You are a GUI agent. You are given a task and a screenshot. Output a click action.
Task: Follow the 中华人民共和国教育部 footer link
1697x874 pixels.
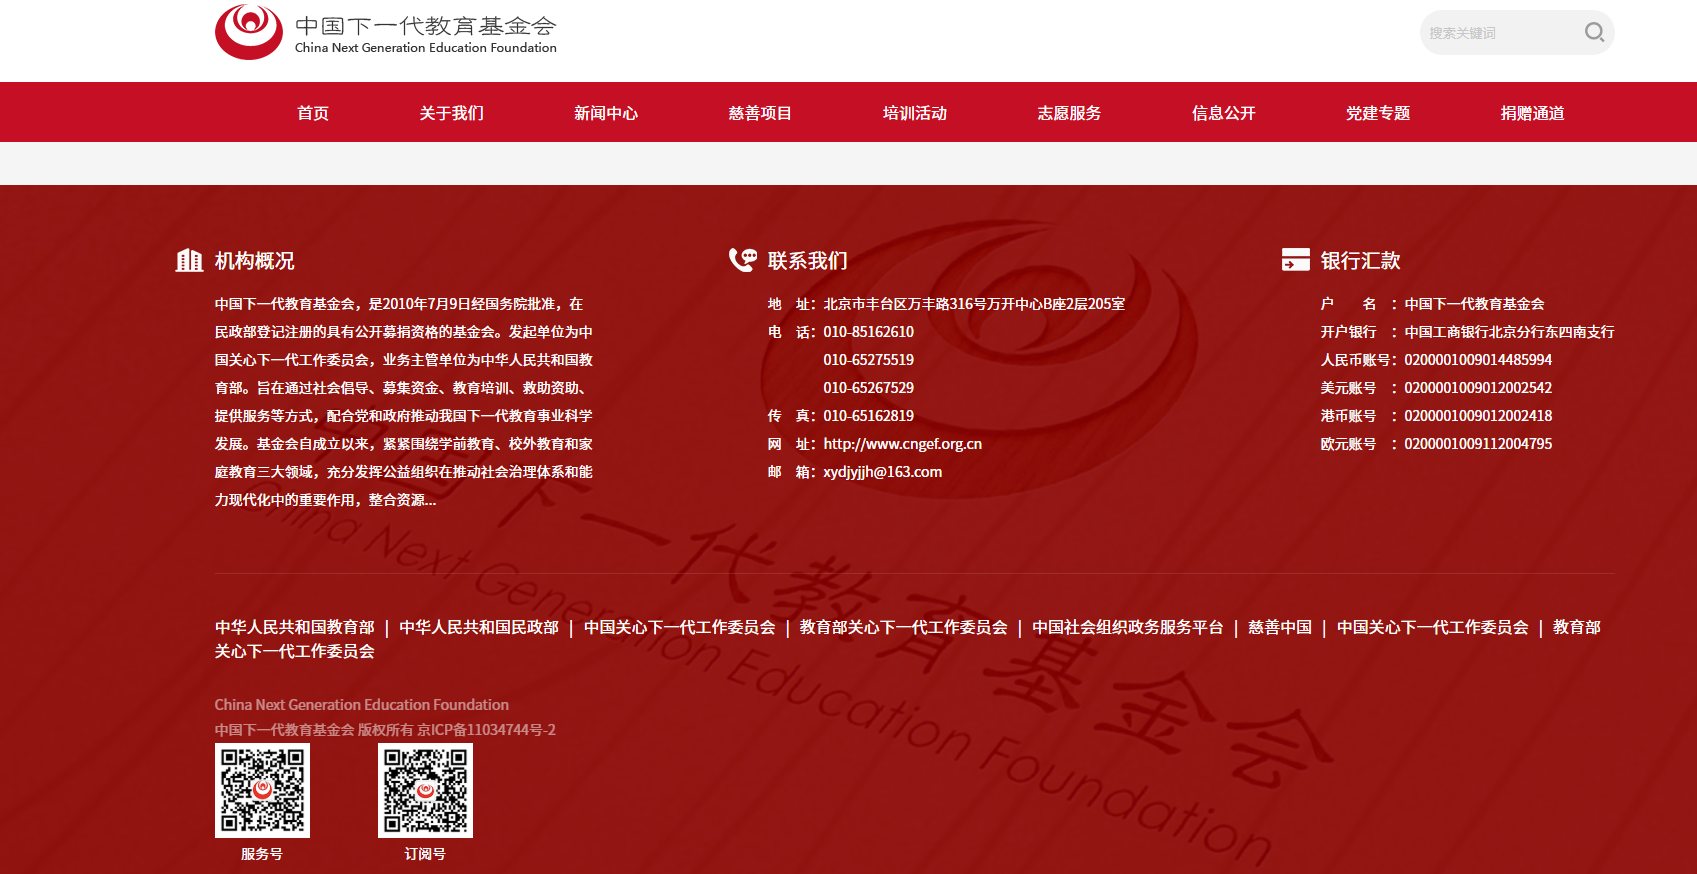click(294, 627)
